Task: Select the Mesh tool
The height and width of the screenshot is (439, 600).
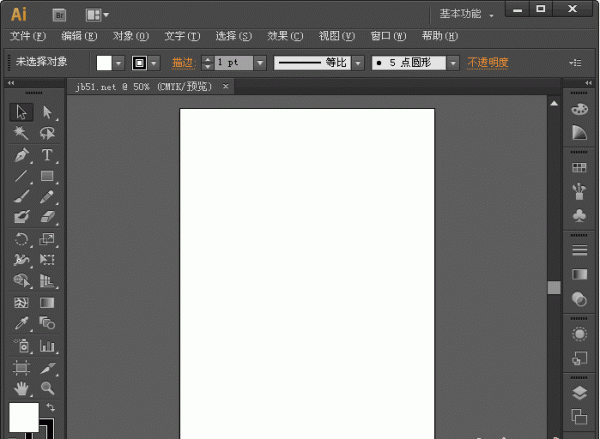Action: pyautogui.click(x=21, y=303)
